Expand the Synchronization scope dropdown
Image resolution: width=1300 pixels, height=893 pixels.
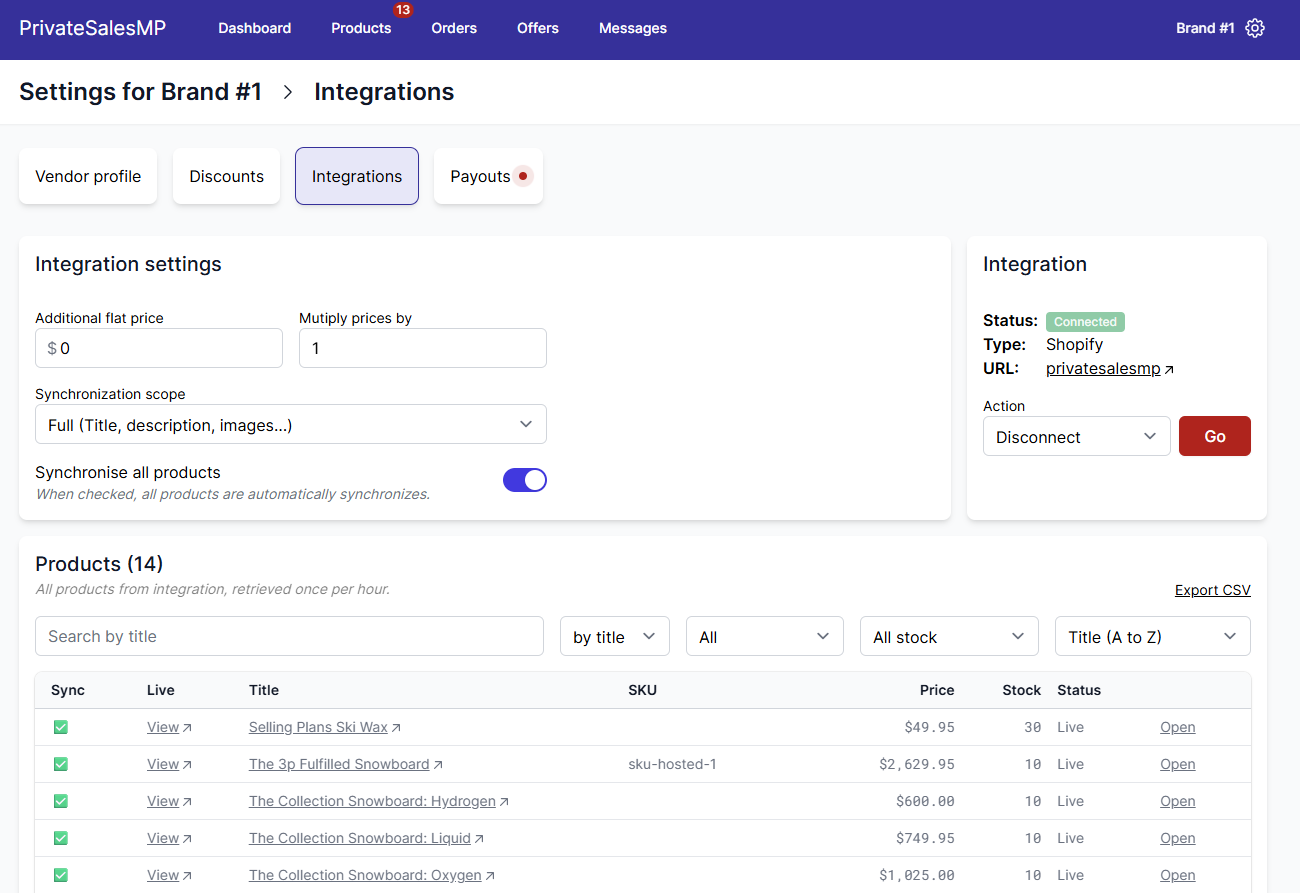tap(291, 424)
